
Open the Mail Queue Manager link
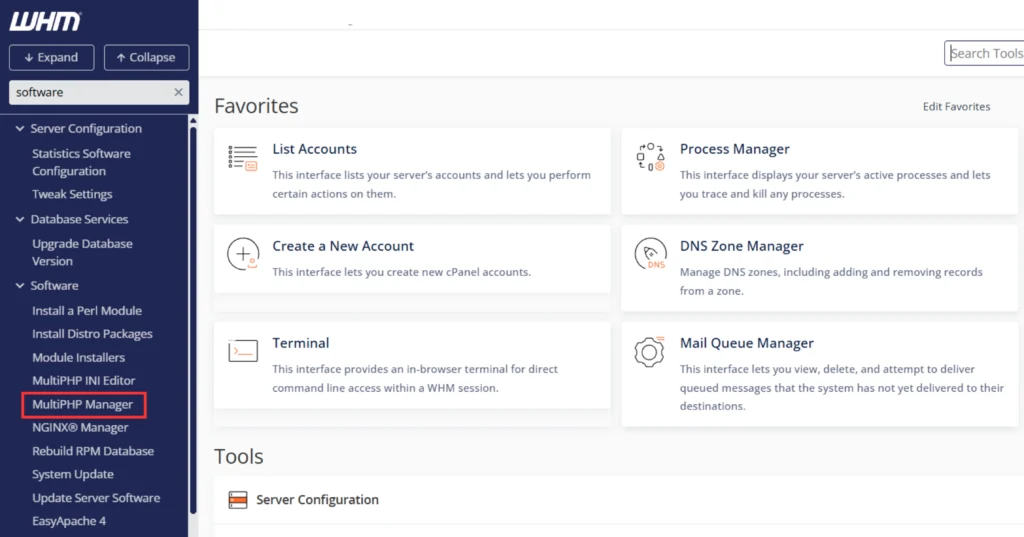pyautogui.click(x=746, y=343)
